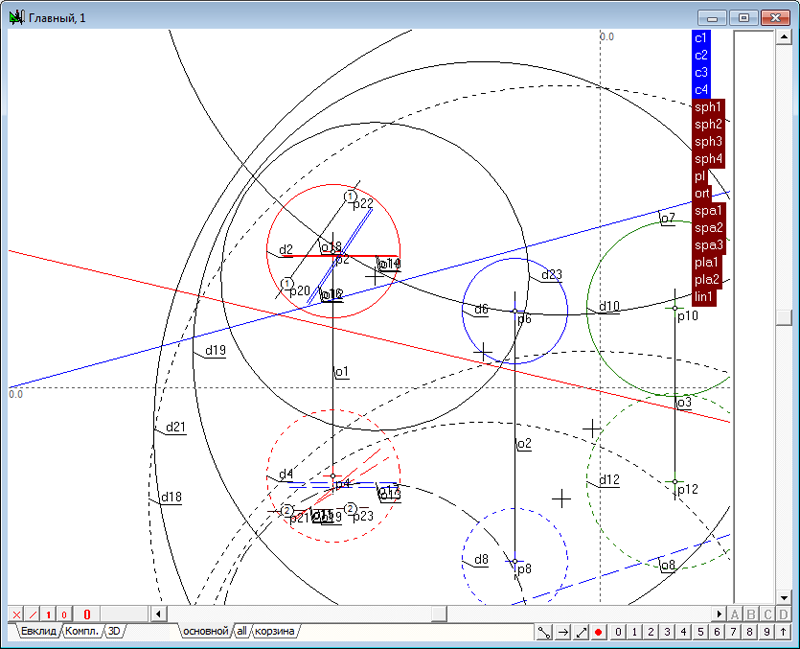The image size is (800, 649).
Task: Select the diagonal double arrow tool icon
Action: pos(581,632)
